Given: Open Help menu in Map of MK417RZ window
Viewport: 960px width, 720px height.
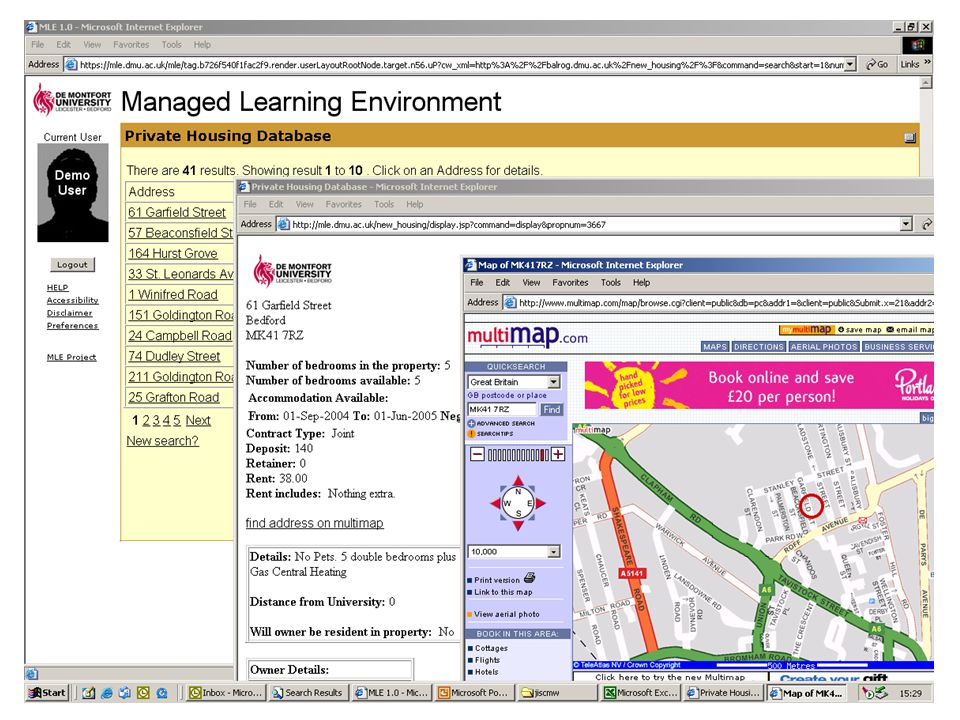Looking at the screenshot, I should point(641,282).
